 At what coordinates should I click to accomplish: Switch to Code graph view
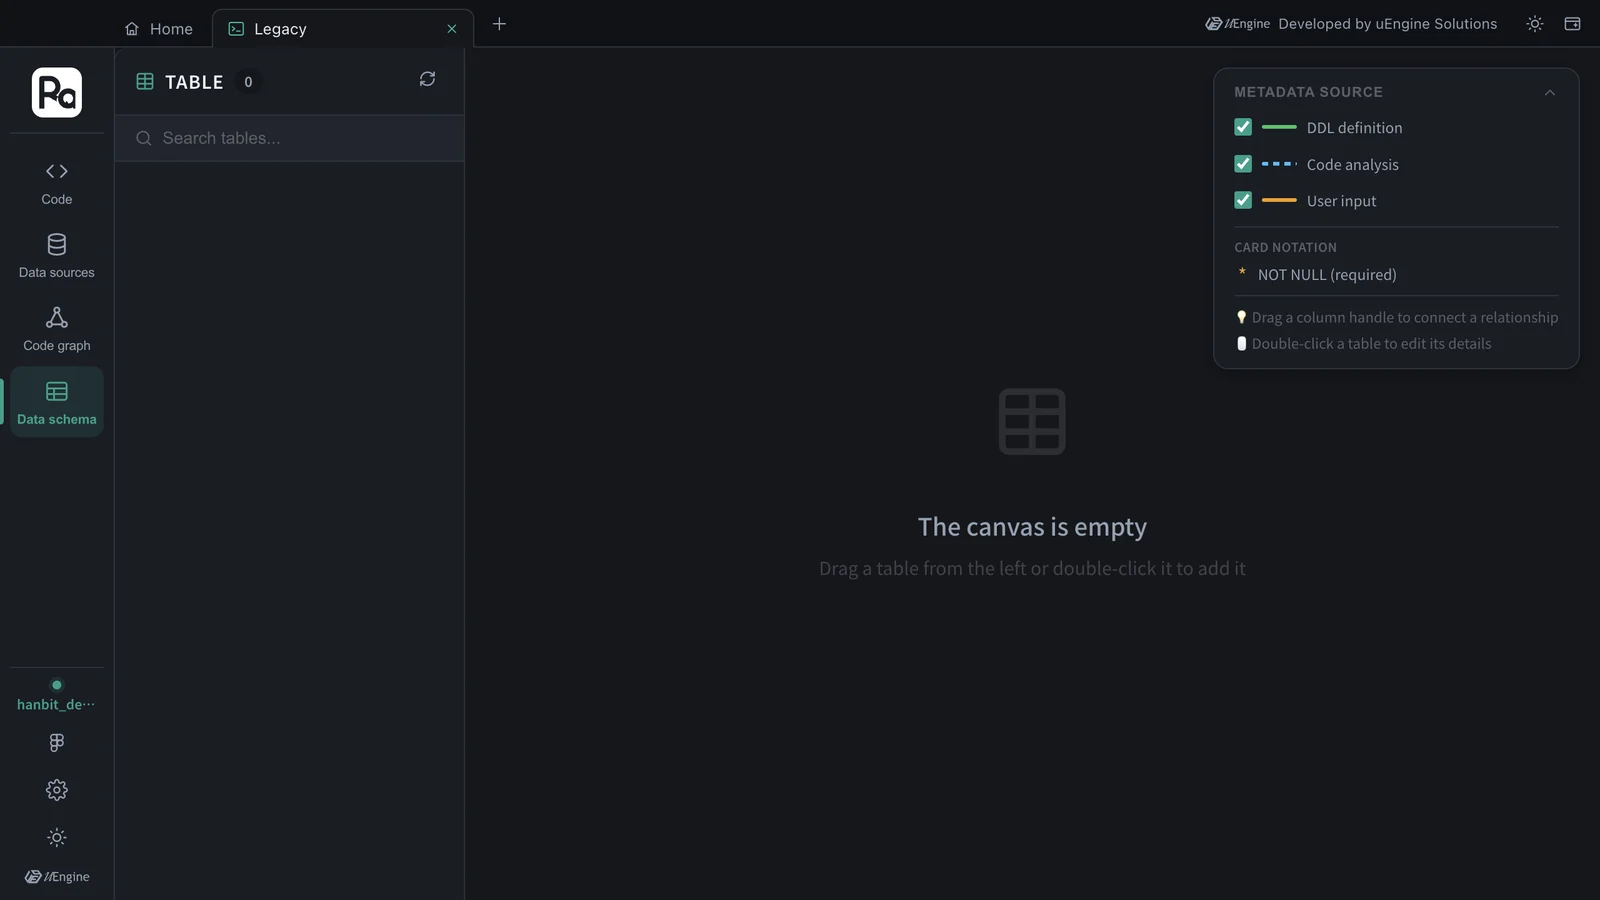pos(57,329)
